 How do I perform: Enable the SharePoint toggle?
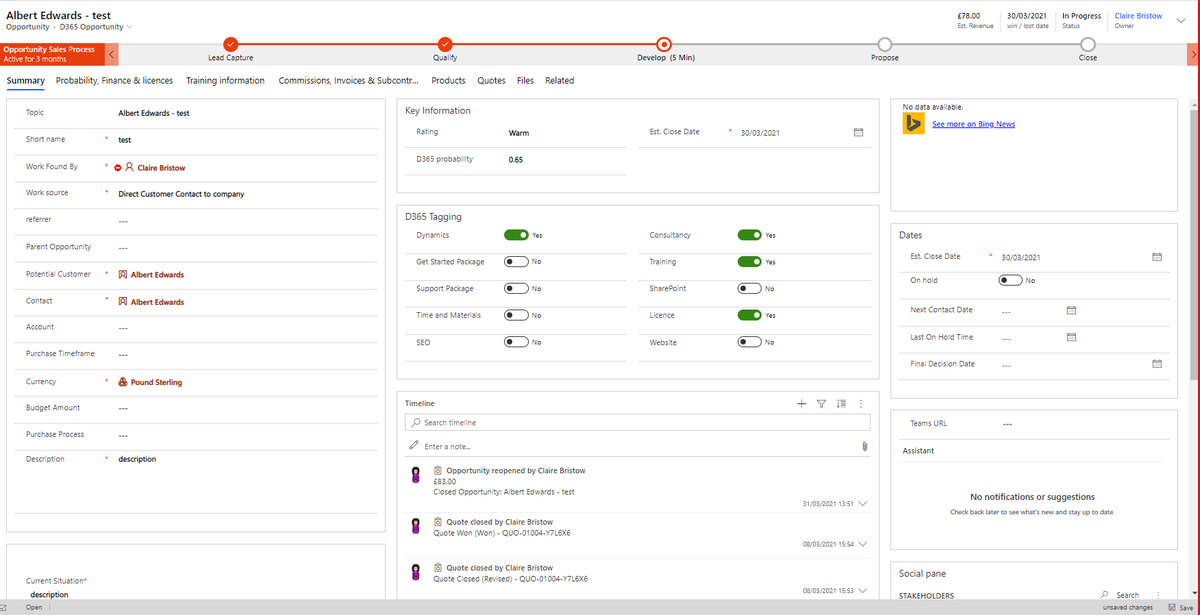pyautogui.click(x=750, y=289)
